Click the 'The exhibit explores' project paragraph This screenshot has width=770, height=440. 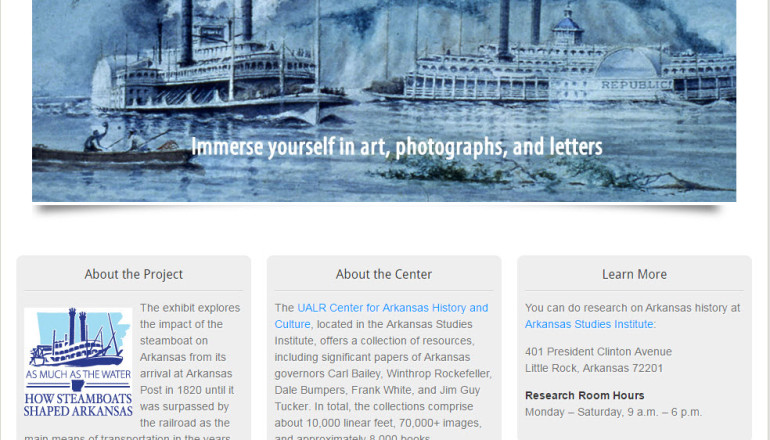pos(133,371)
